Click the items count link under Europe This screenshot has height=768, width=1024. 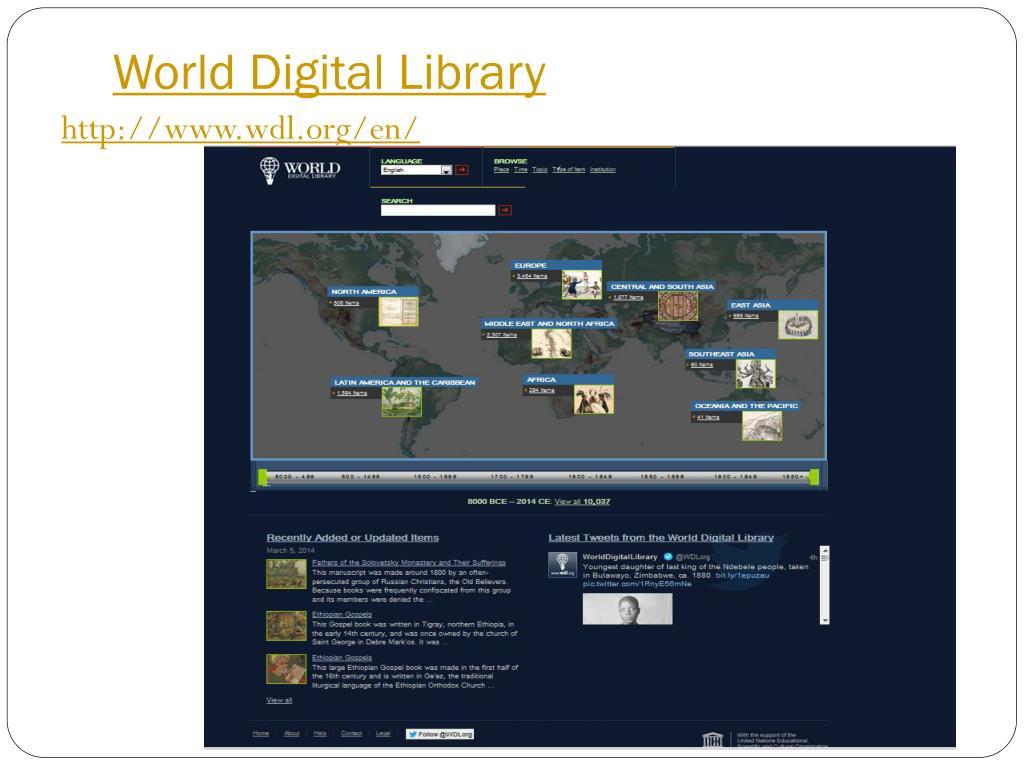click(x=532, y=276)
